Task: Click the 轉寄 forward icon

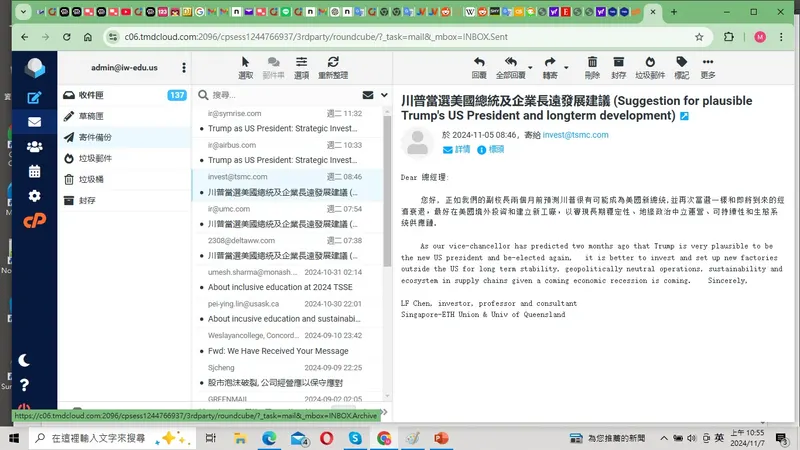Action: coord(549,67)
